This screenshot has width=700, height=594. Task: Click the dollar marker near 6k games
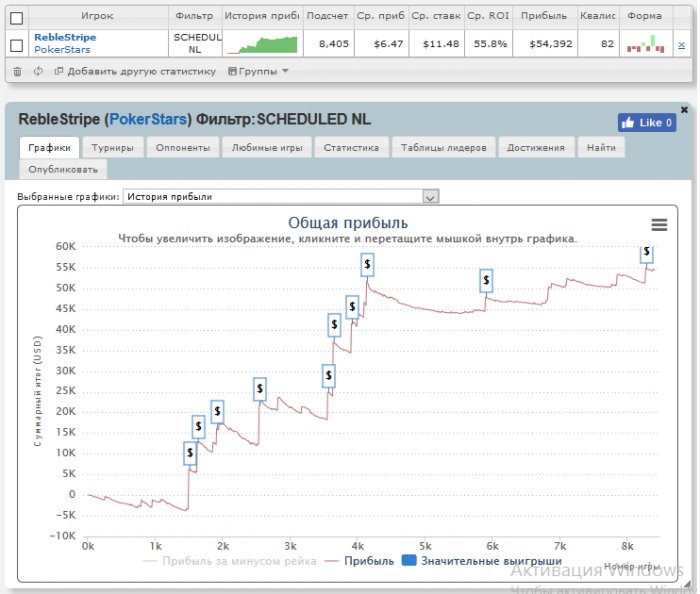(x=487, y=281)
